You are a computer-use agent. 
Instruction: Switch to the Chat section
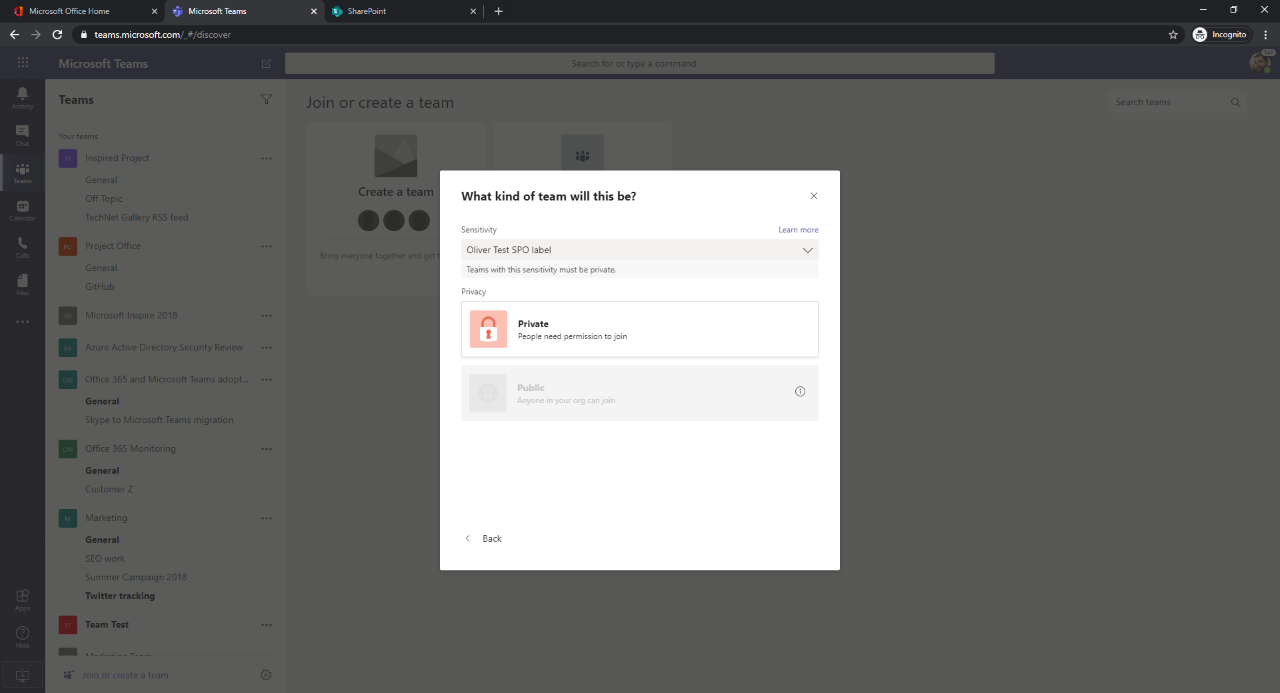(22, 133)
